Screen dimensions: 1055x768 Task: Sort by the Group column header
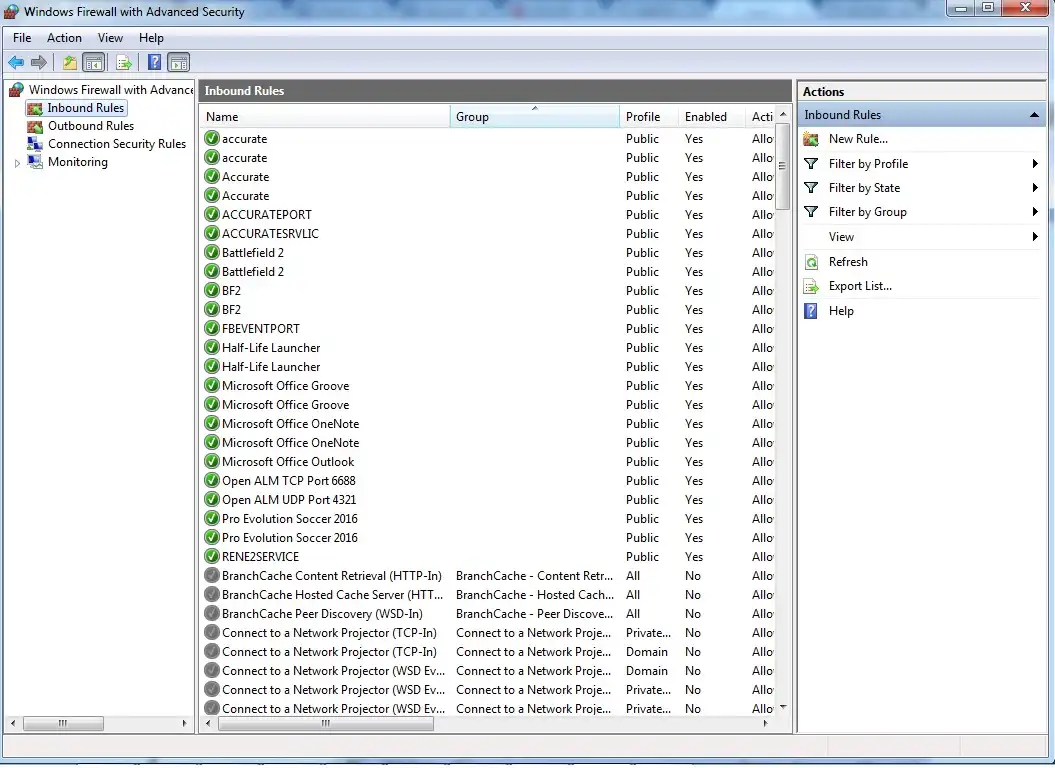(x=535, y=116)
